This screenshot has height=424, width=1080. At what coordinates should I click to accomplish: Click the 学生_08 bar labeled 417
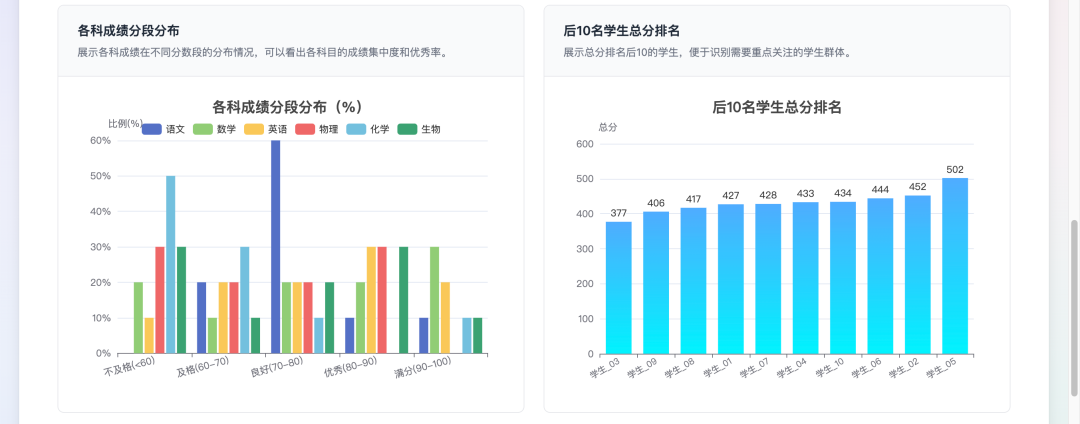693,281
